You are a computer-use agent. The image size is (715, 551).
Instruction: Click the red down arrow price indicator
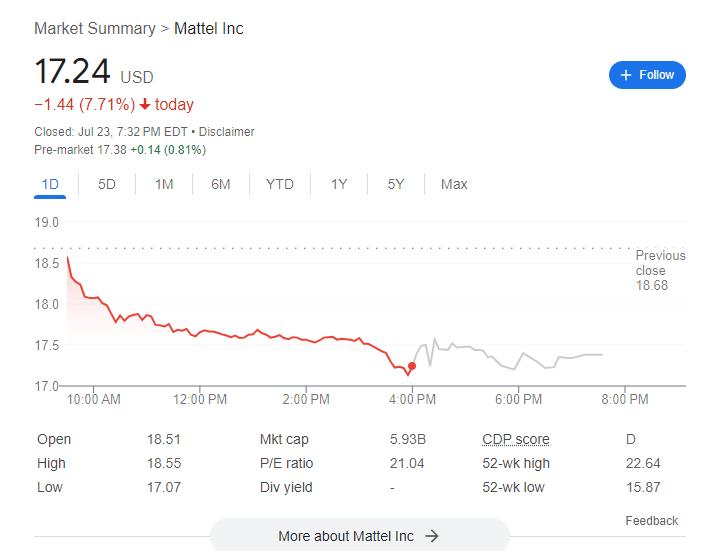coord(145,105)
